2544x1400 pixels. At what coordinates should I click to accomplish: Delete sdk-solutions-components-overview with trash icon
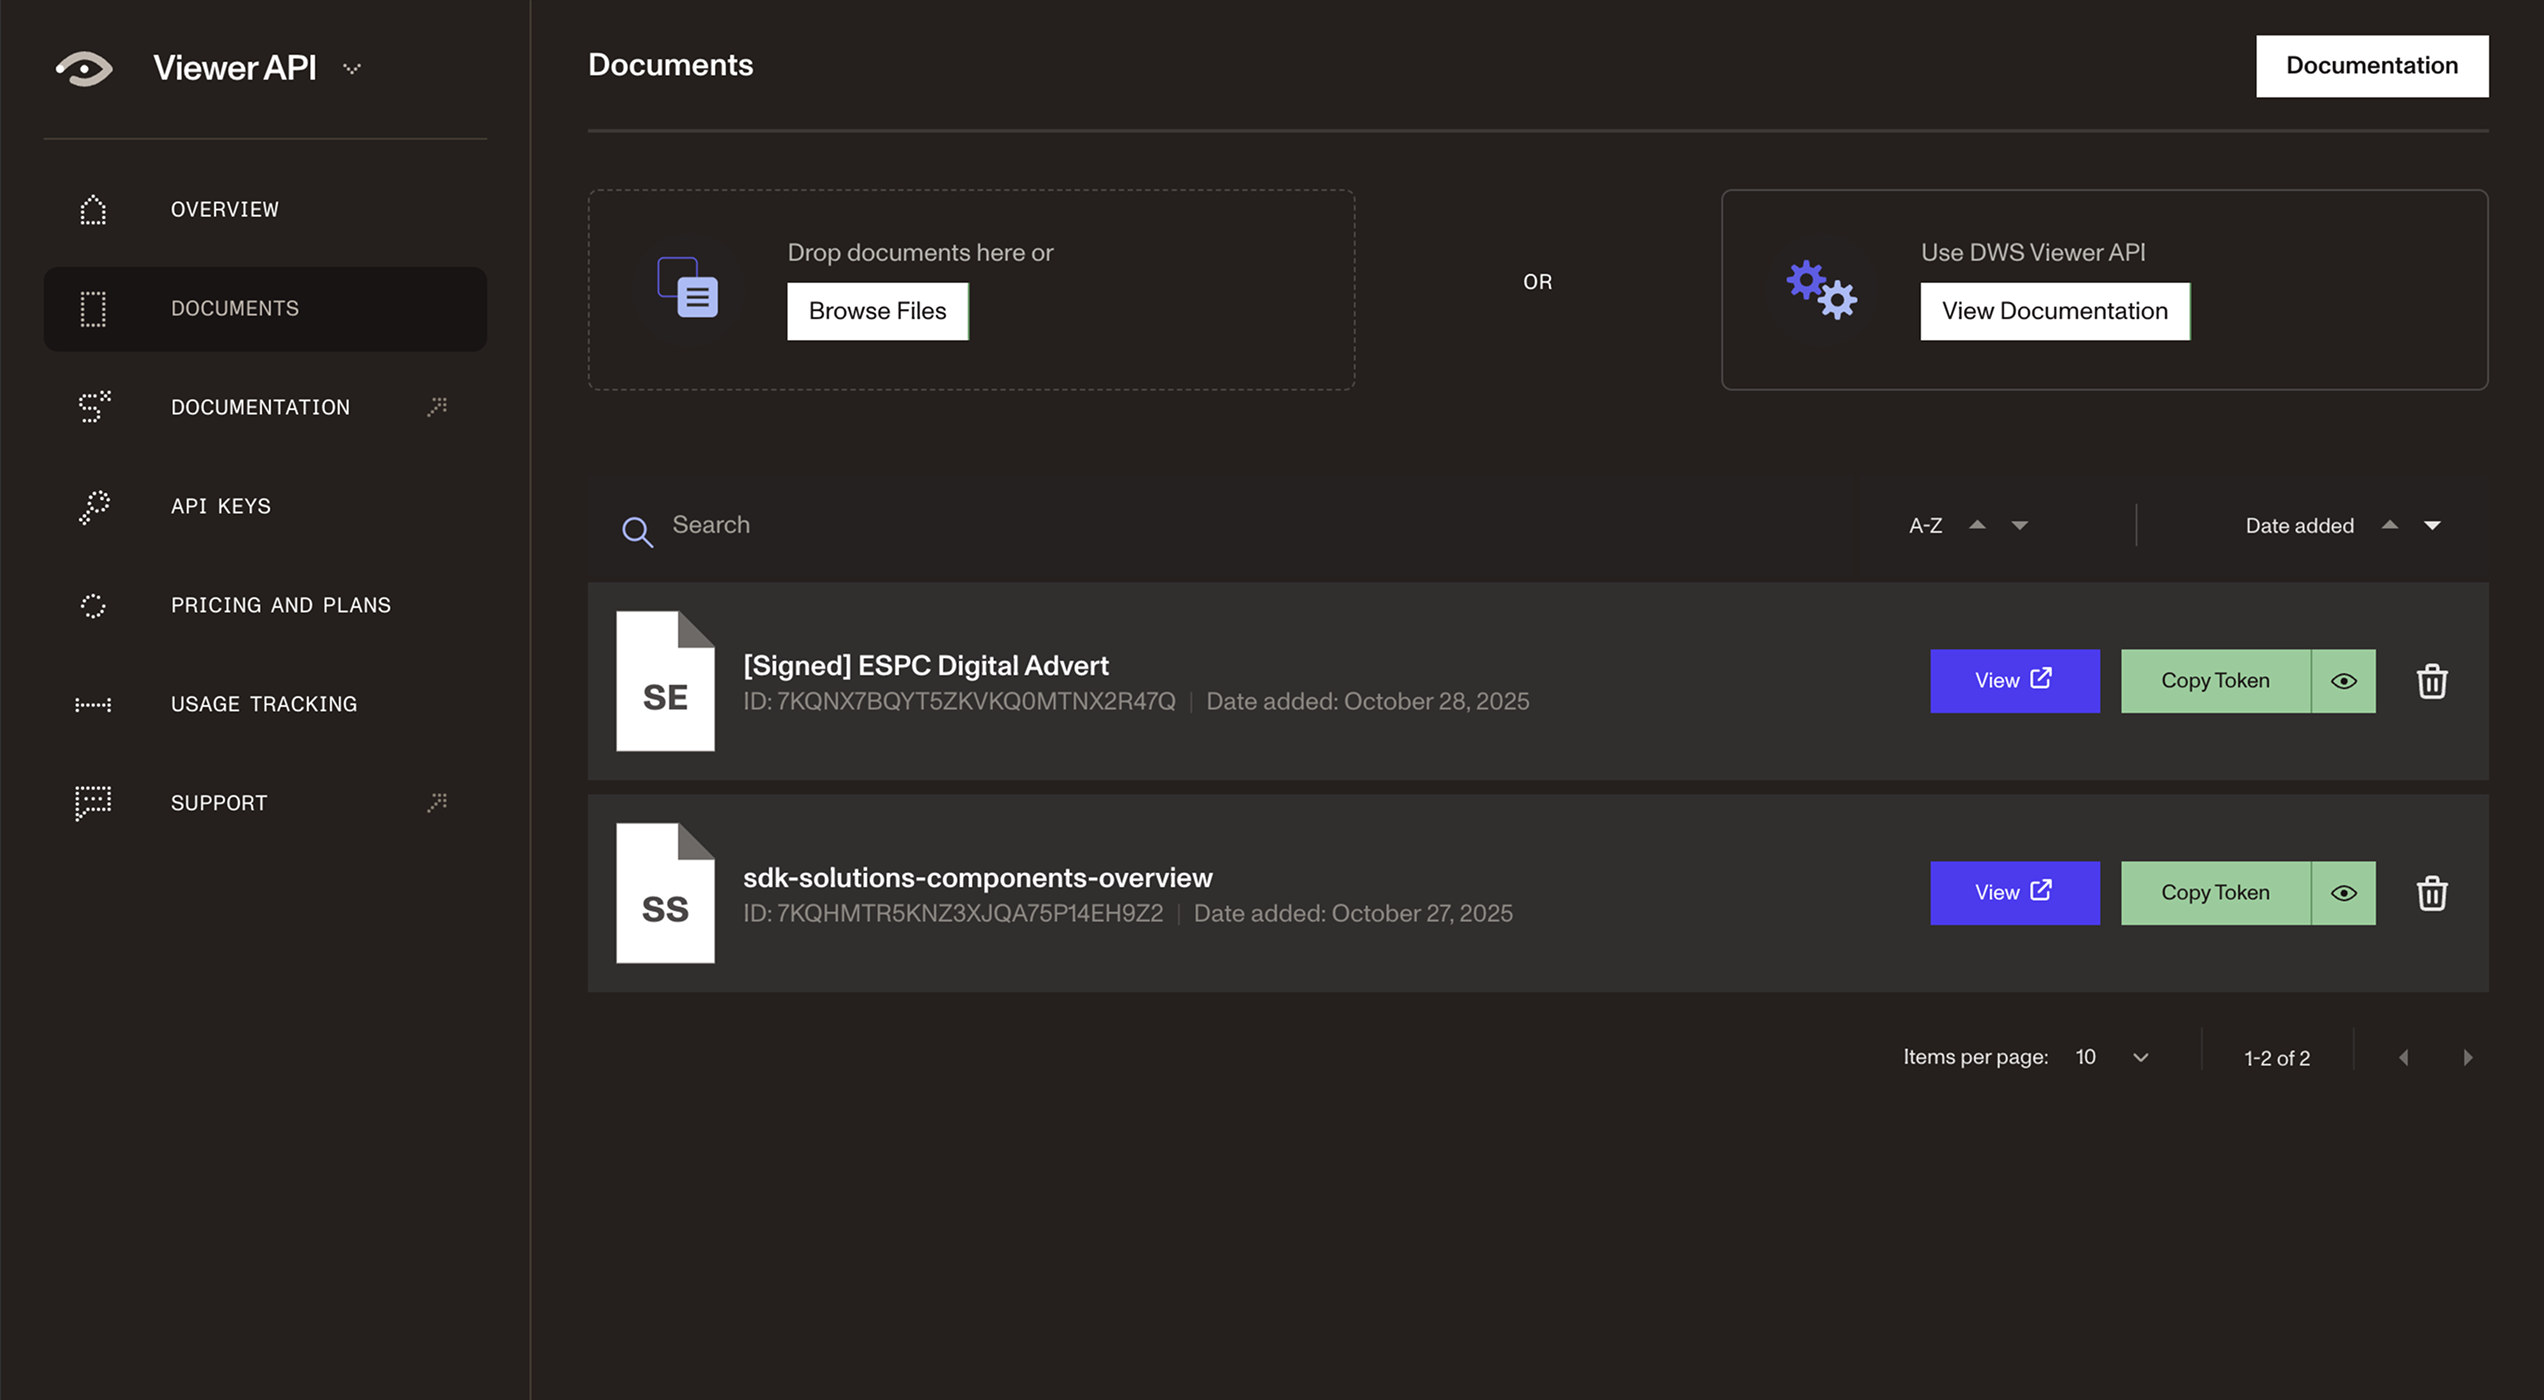(2431, 893)
